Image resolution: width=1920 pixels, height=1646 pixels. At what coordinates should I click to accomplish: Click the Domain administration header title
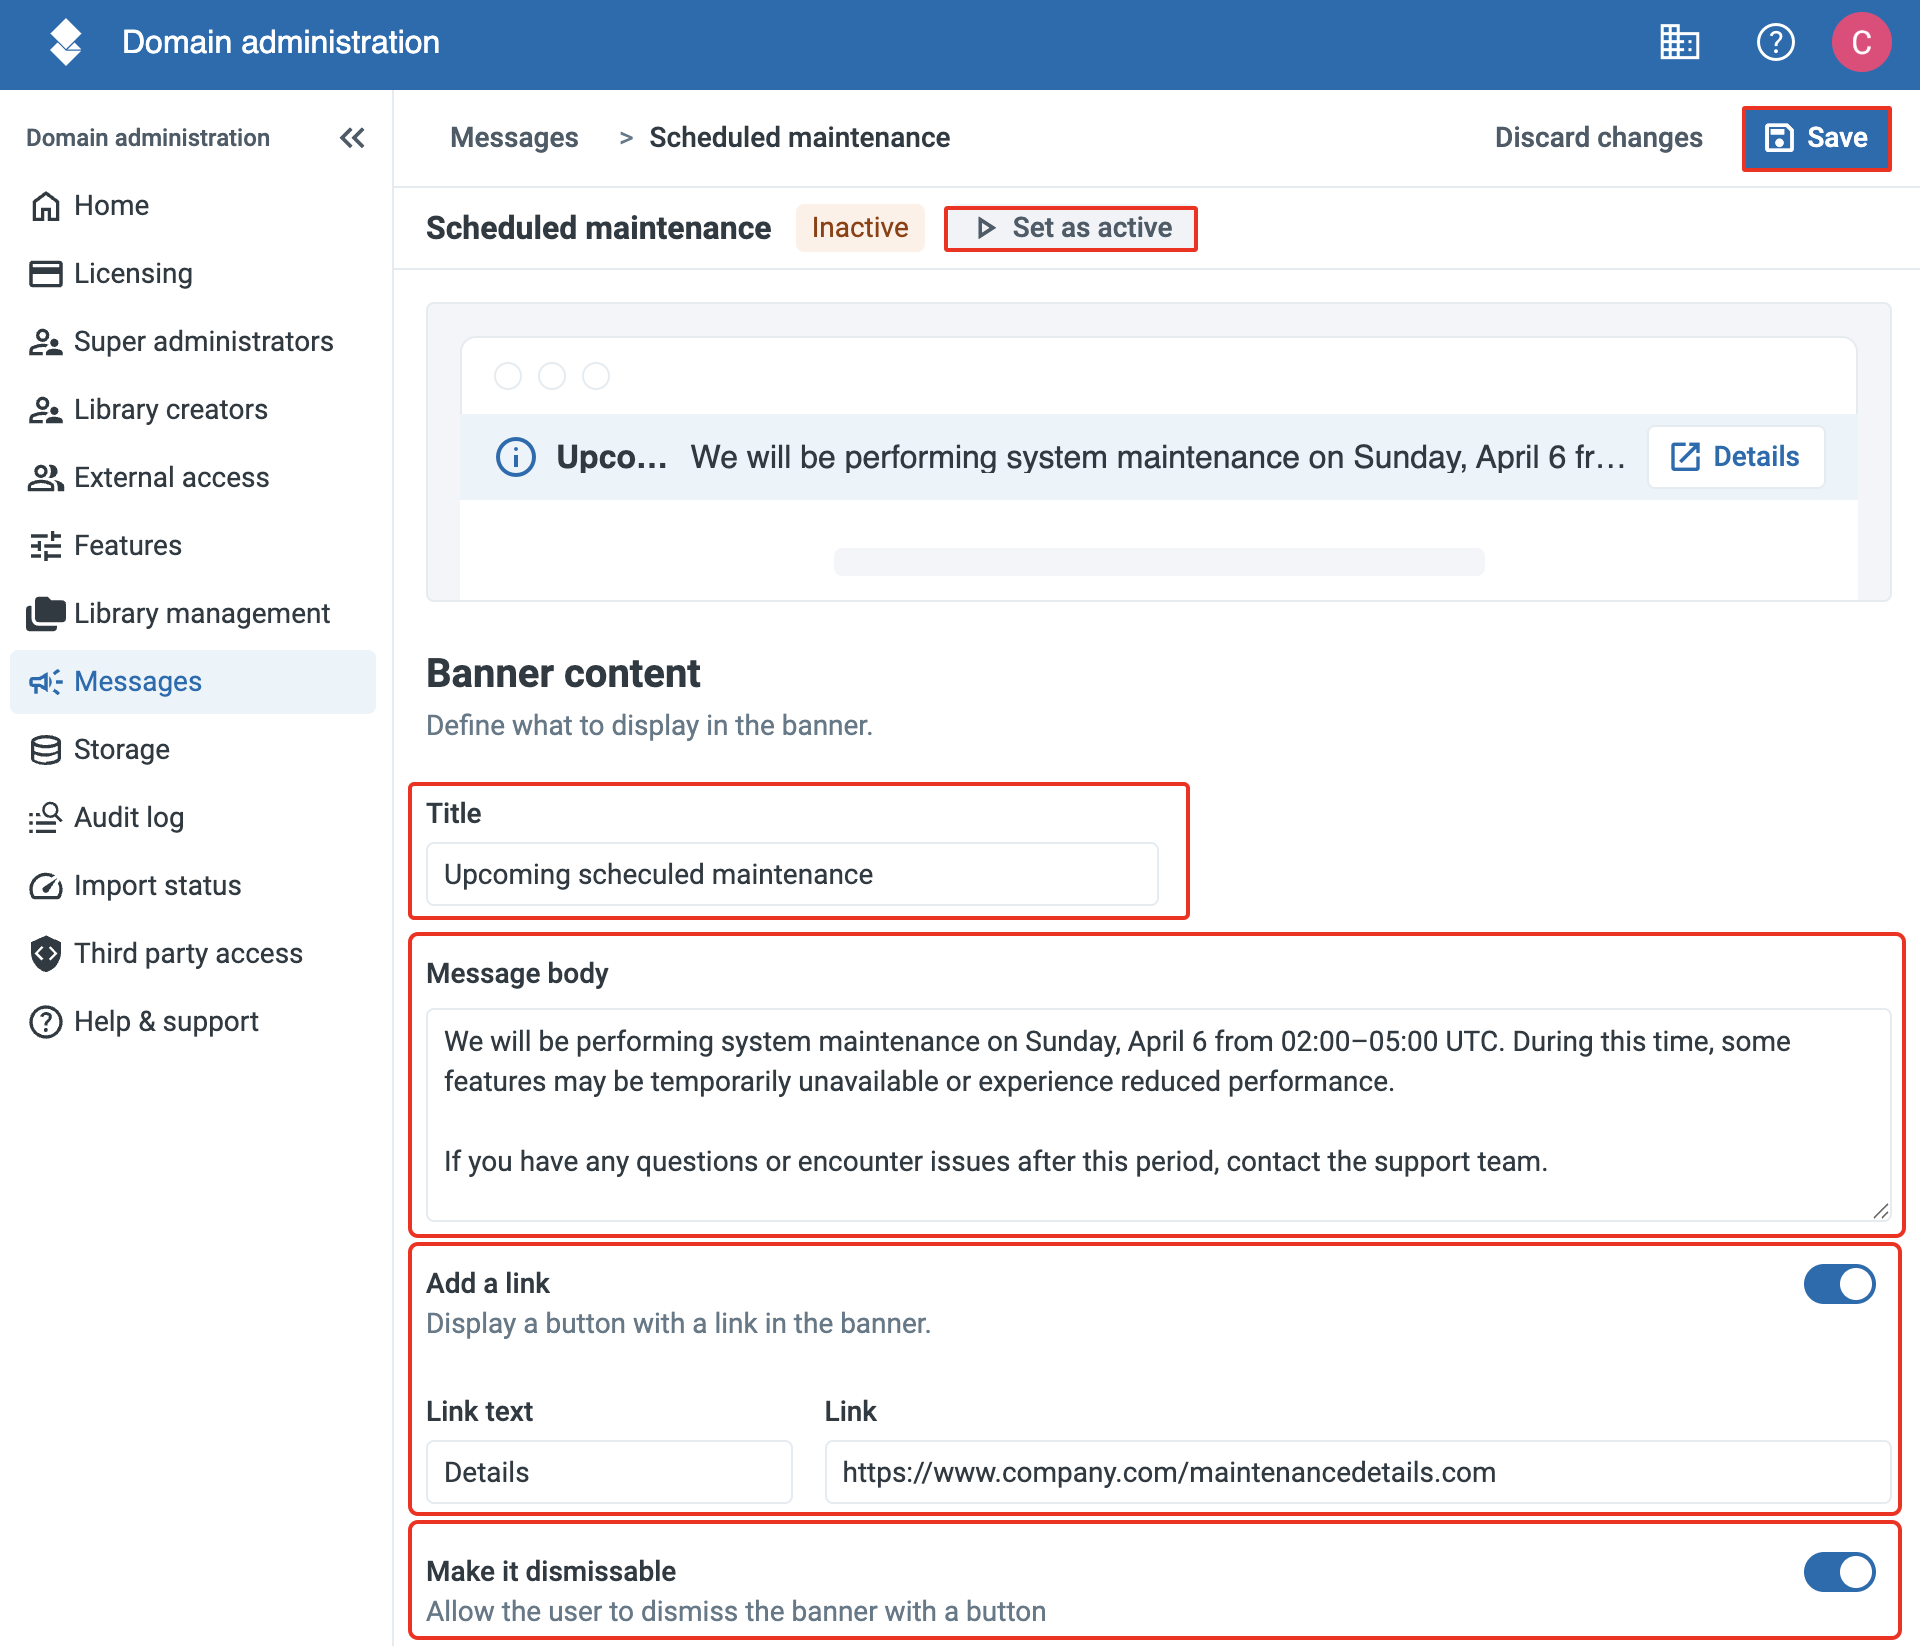pyautogui.click(x=281, y=42)
